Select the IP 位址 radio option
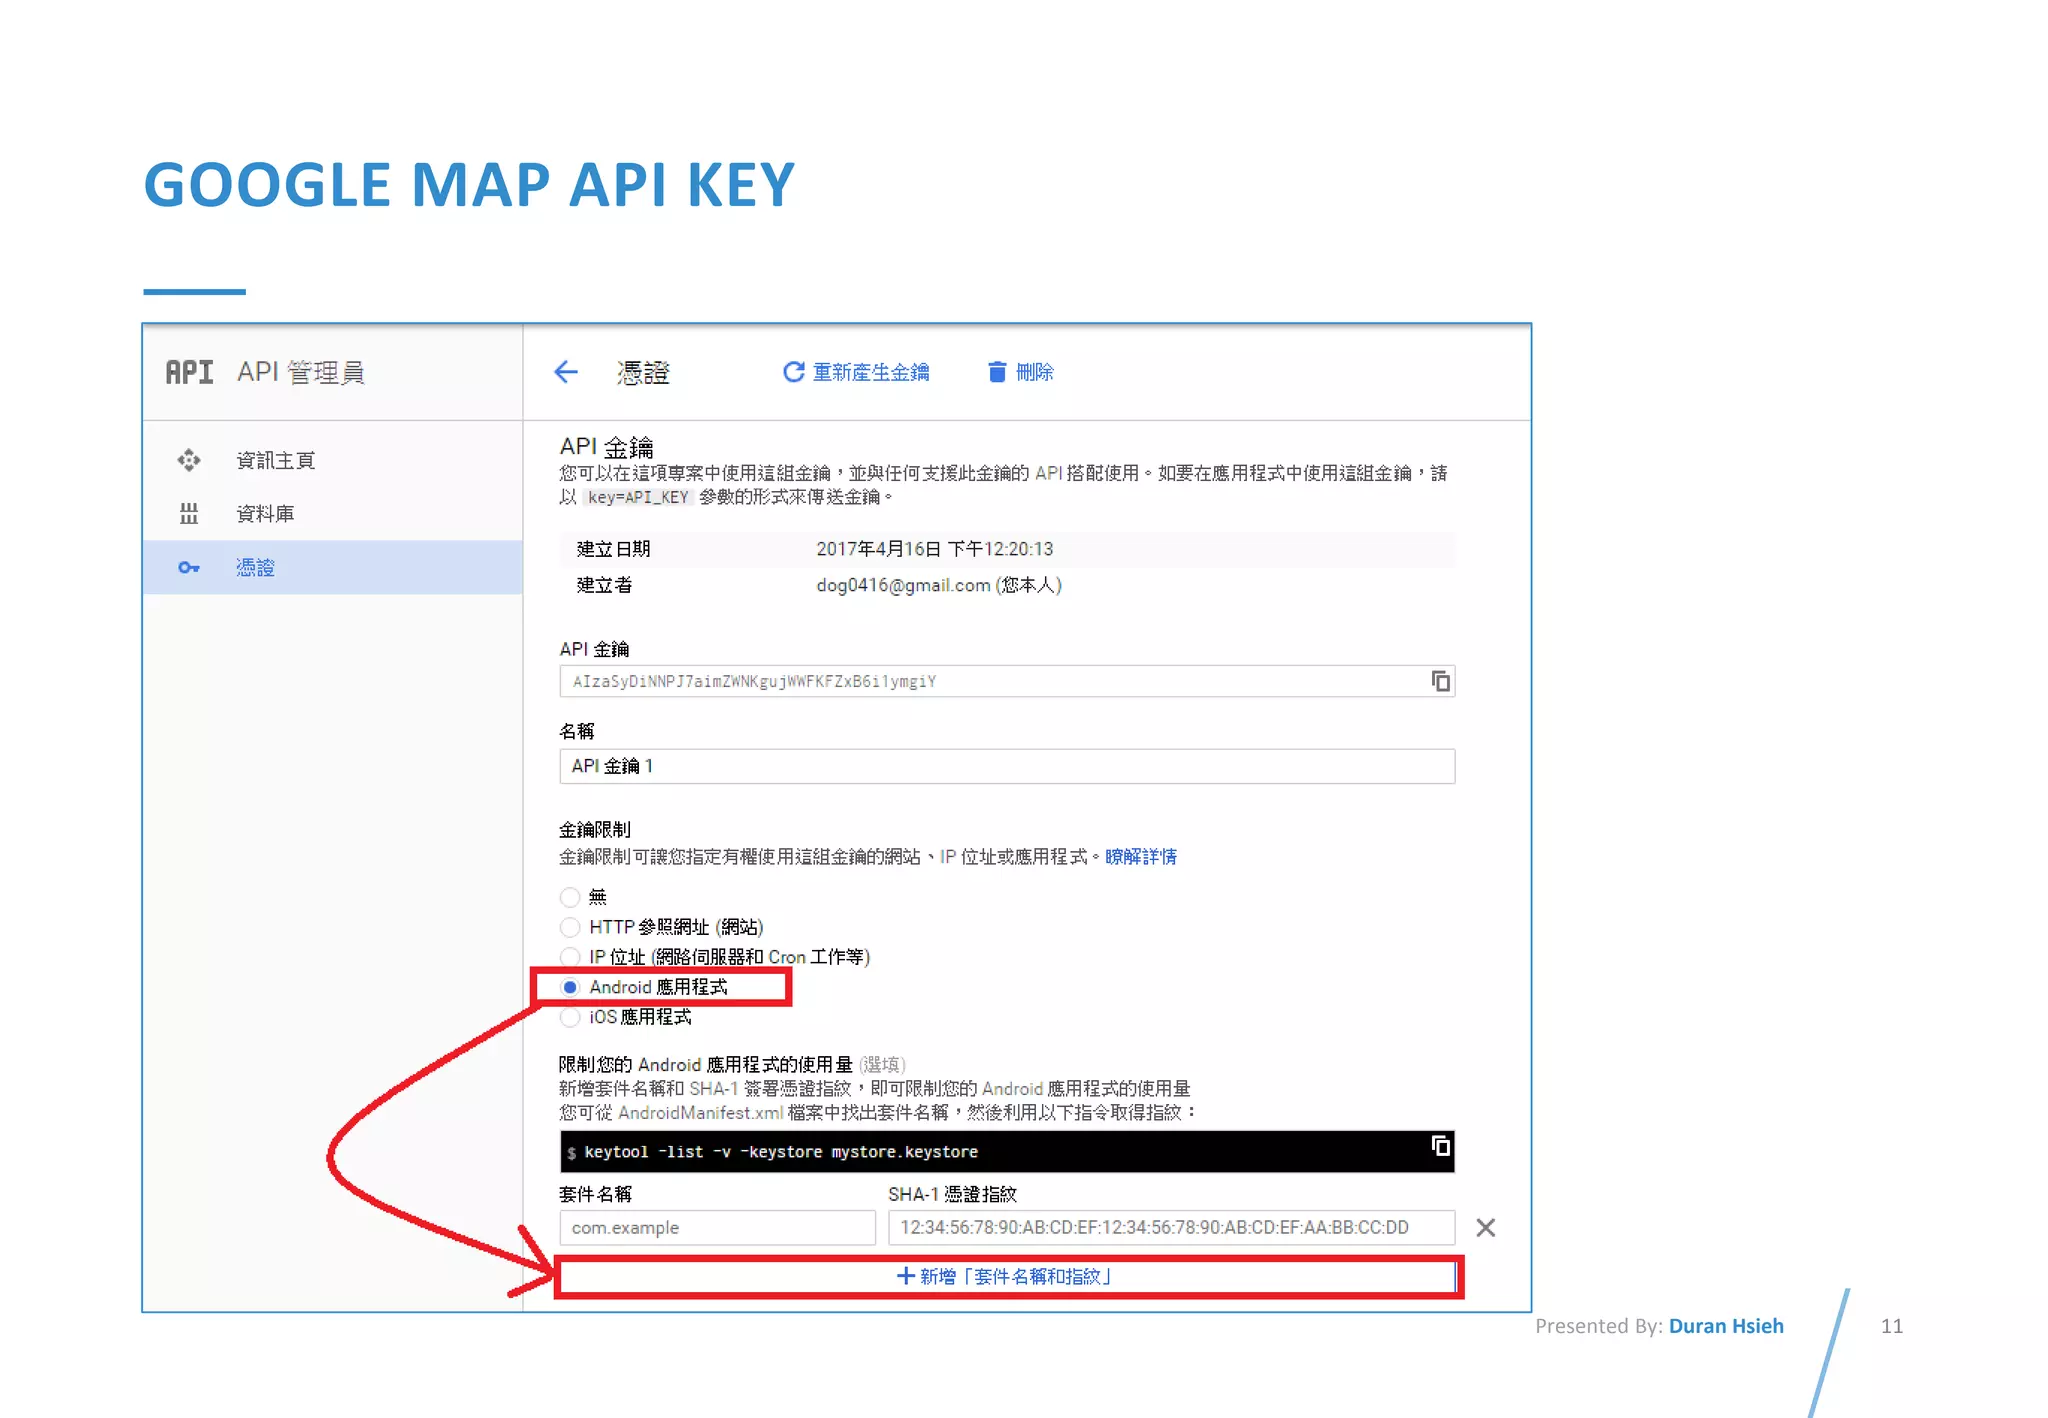The image size is (2048, 1418). tap(570, 957)
